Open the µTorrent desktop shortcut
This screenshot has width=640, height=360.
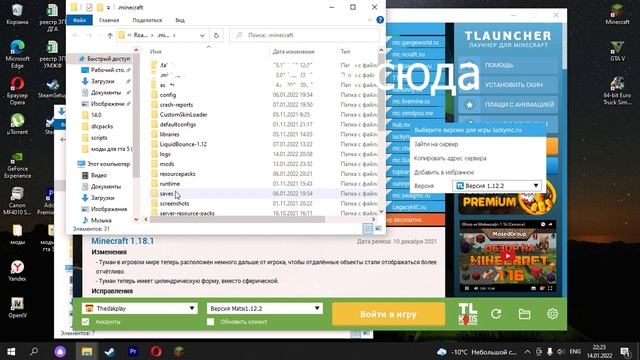[x=17, y=124]
